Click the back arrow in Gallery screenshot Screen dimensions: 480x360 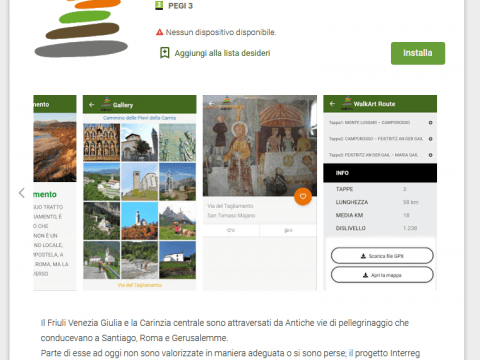click(92, 105)
